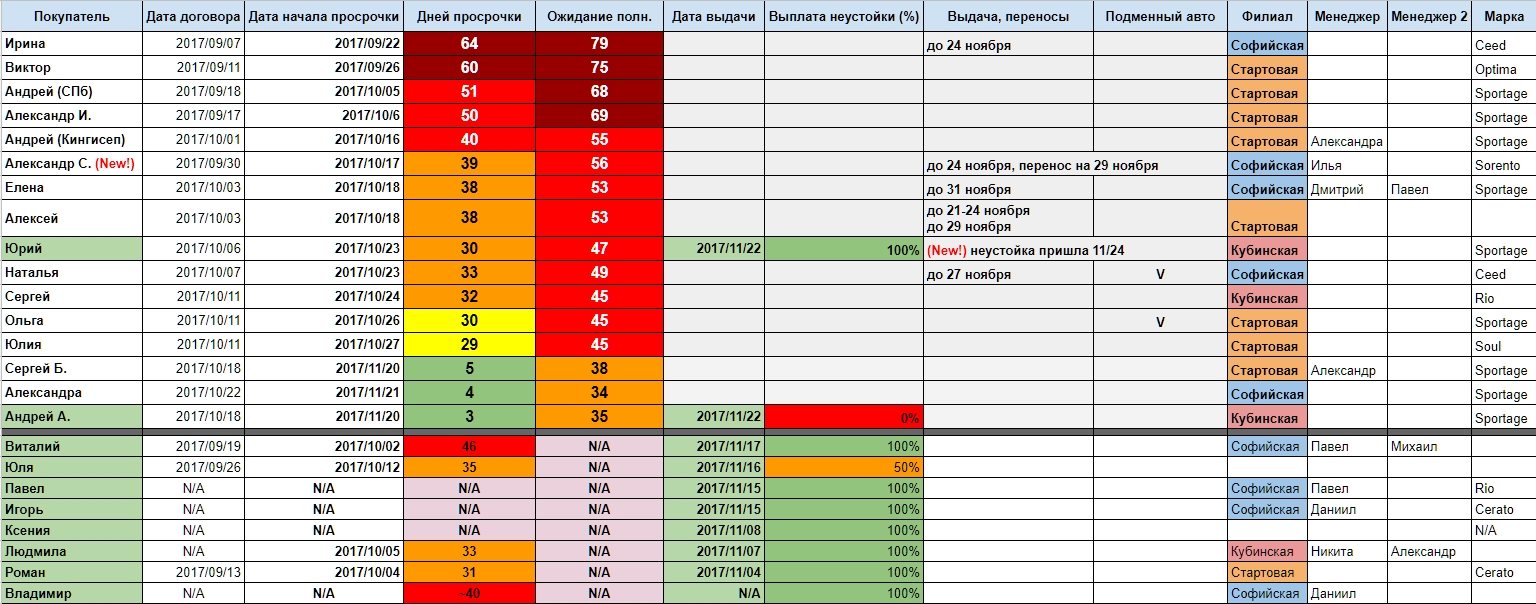Select the note до 27 ноября

tap(969, 275)
